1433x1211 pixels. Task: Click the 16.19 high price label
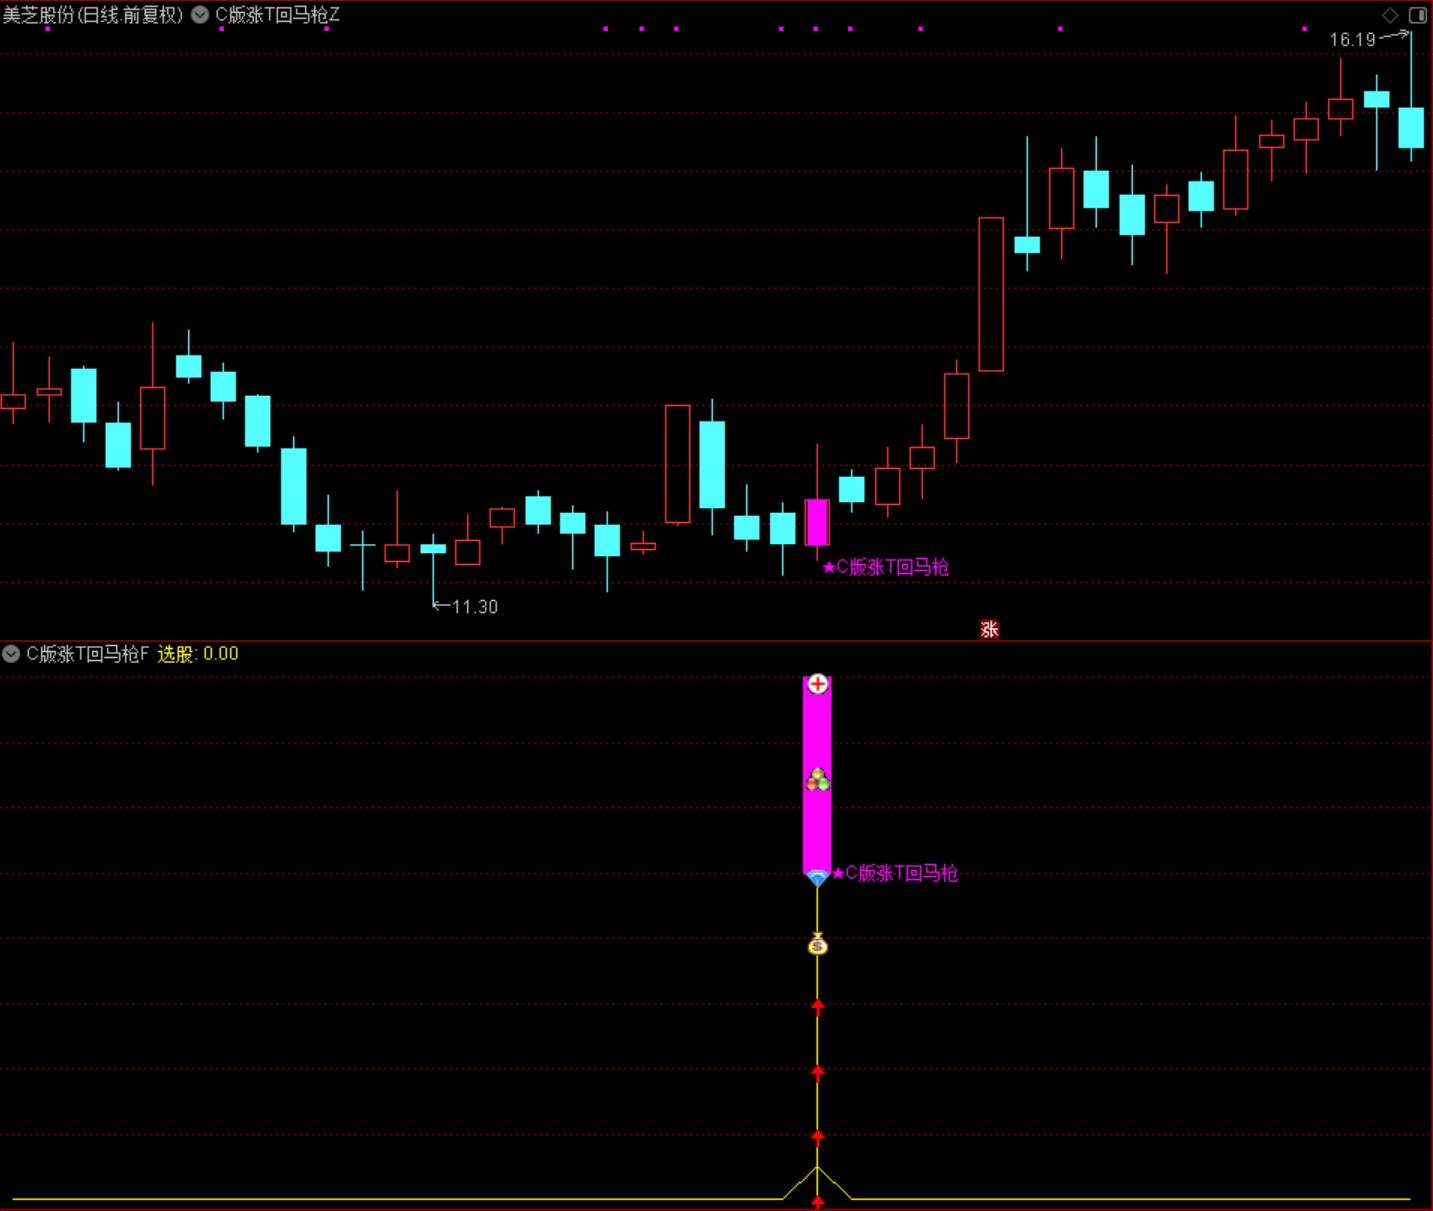pyautogui.click(x=1353, y=40)
